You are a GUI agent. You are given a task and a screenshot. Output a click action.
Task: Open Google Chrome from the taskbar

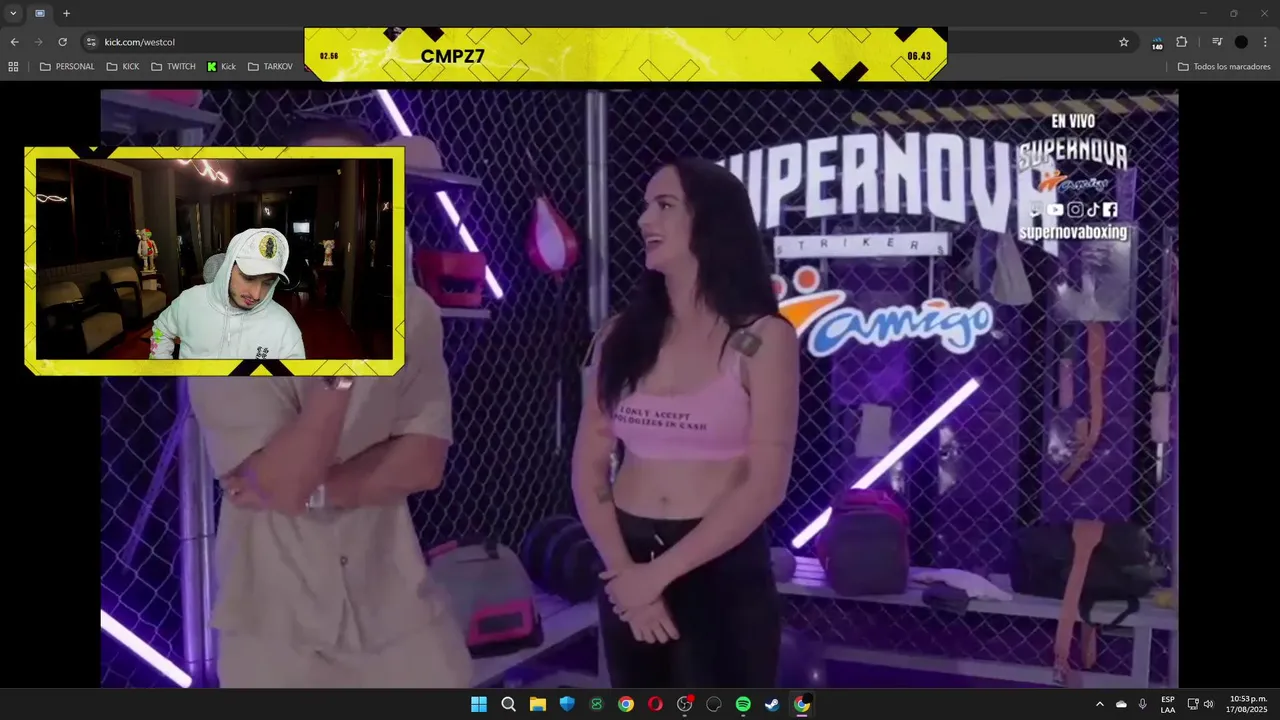(x=626, y=704)
